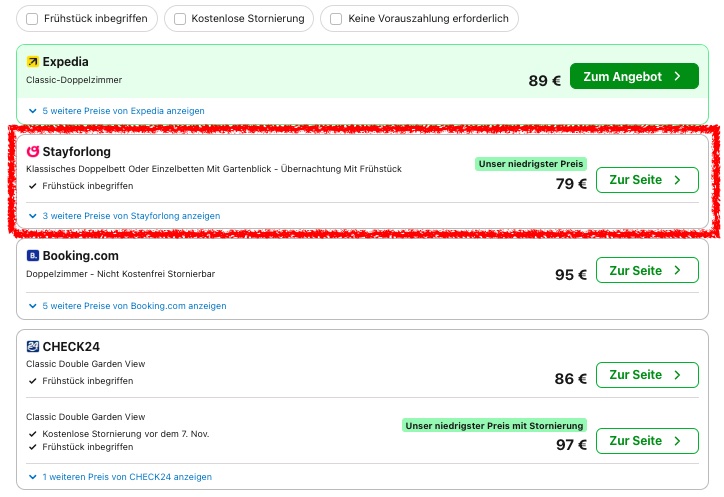Click the 86 € CHECK24 price
Screen dimensions: 724x497
pyautogui.click(x=571, y=379)
